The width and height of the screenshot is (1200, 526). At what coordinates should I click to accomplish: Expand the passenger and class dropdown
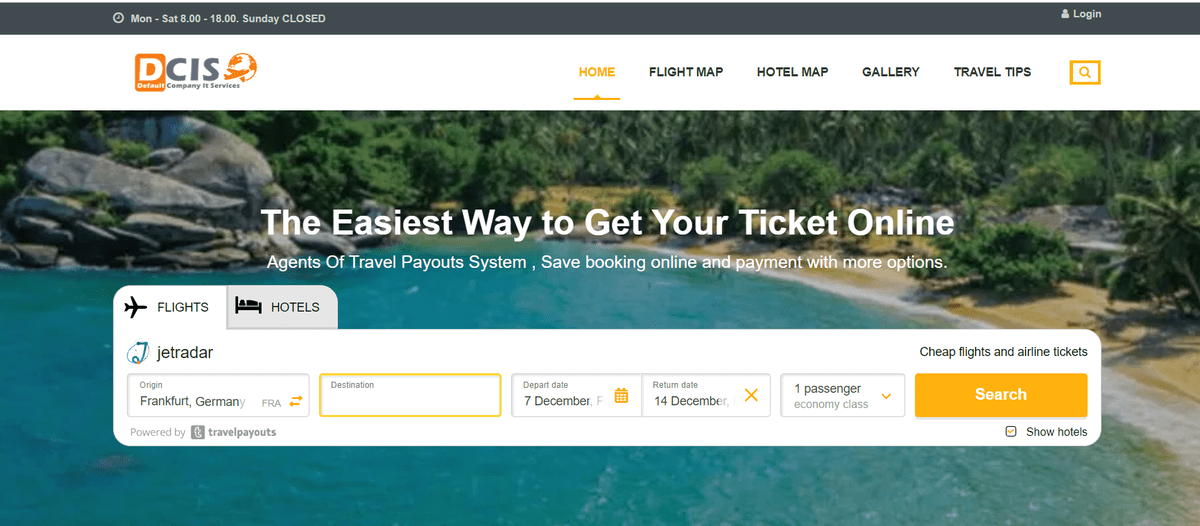[x=843, y=395]
